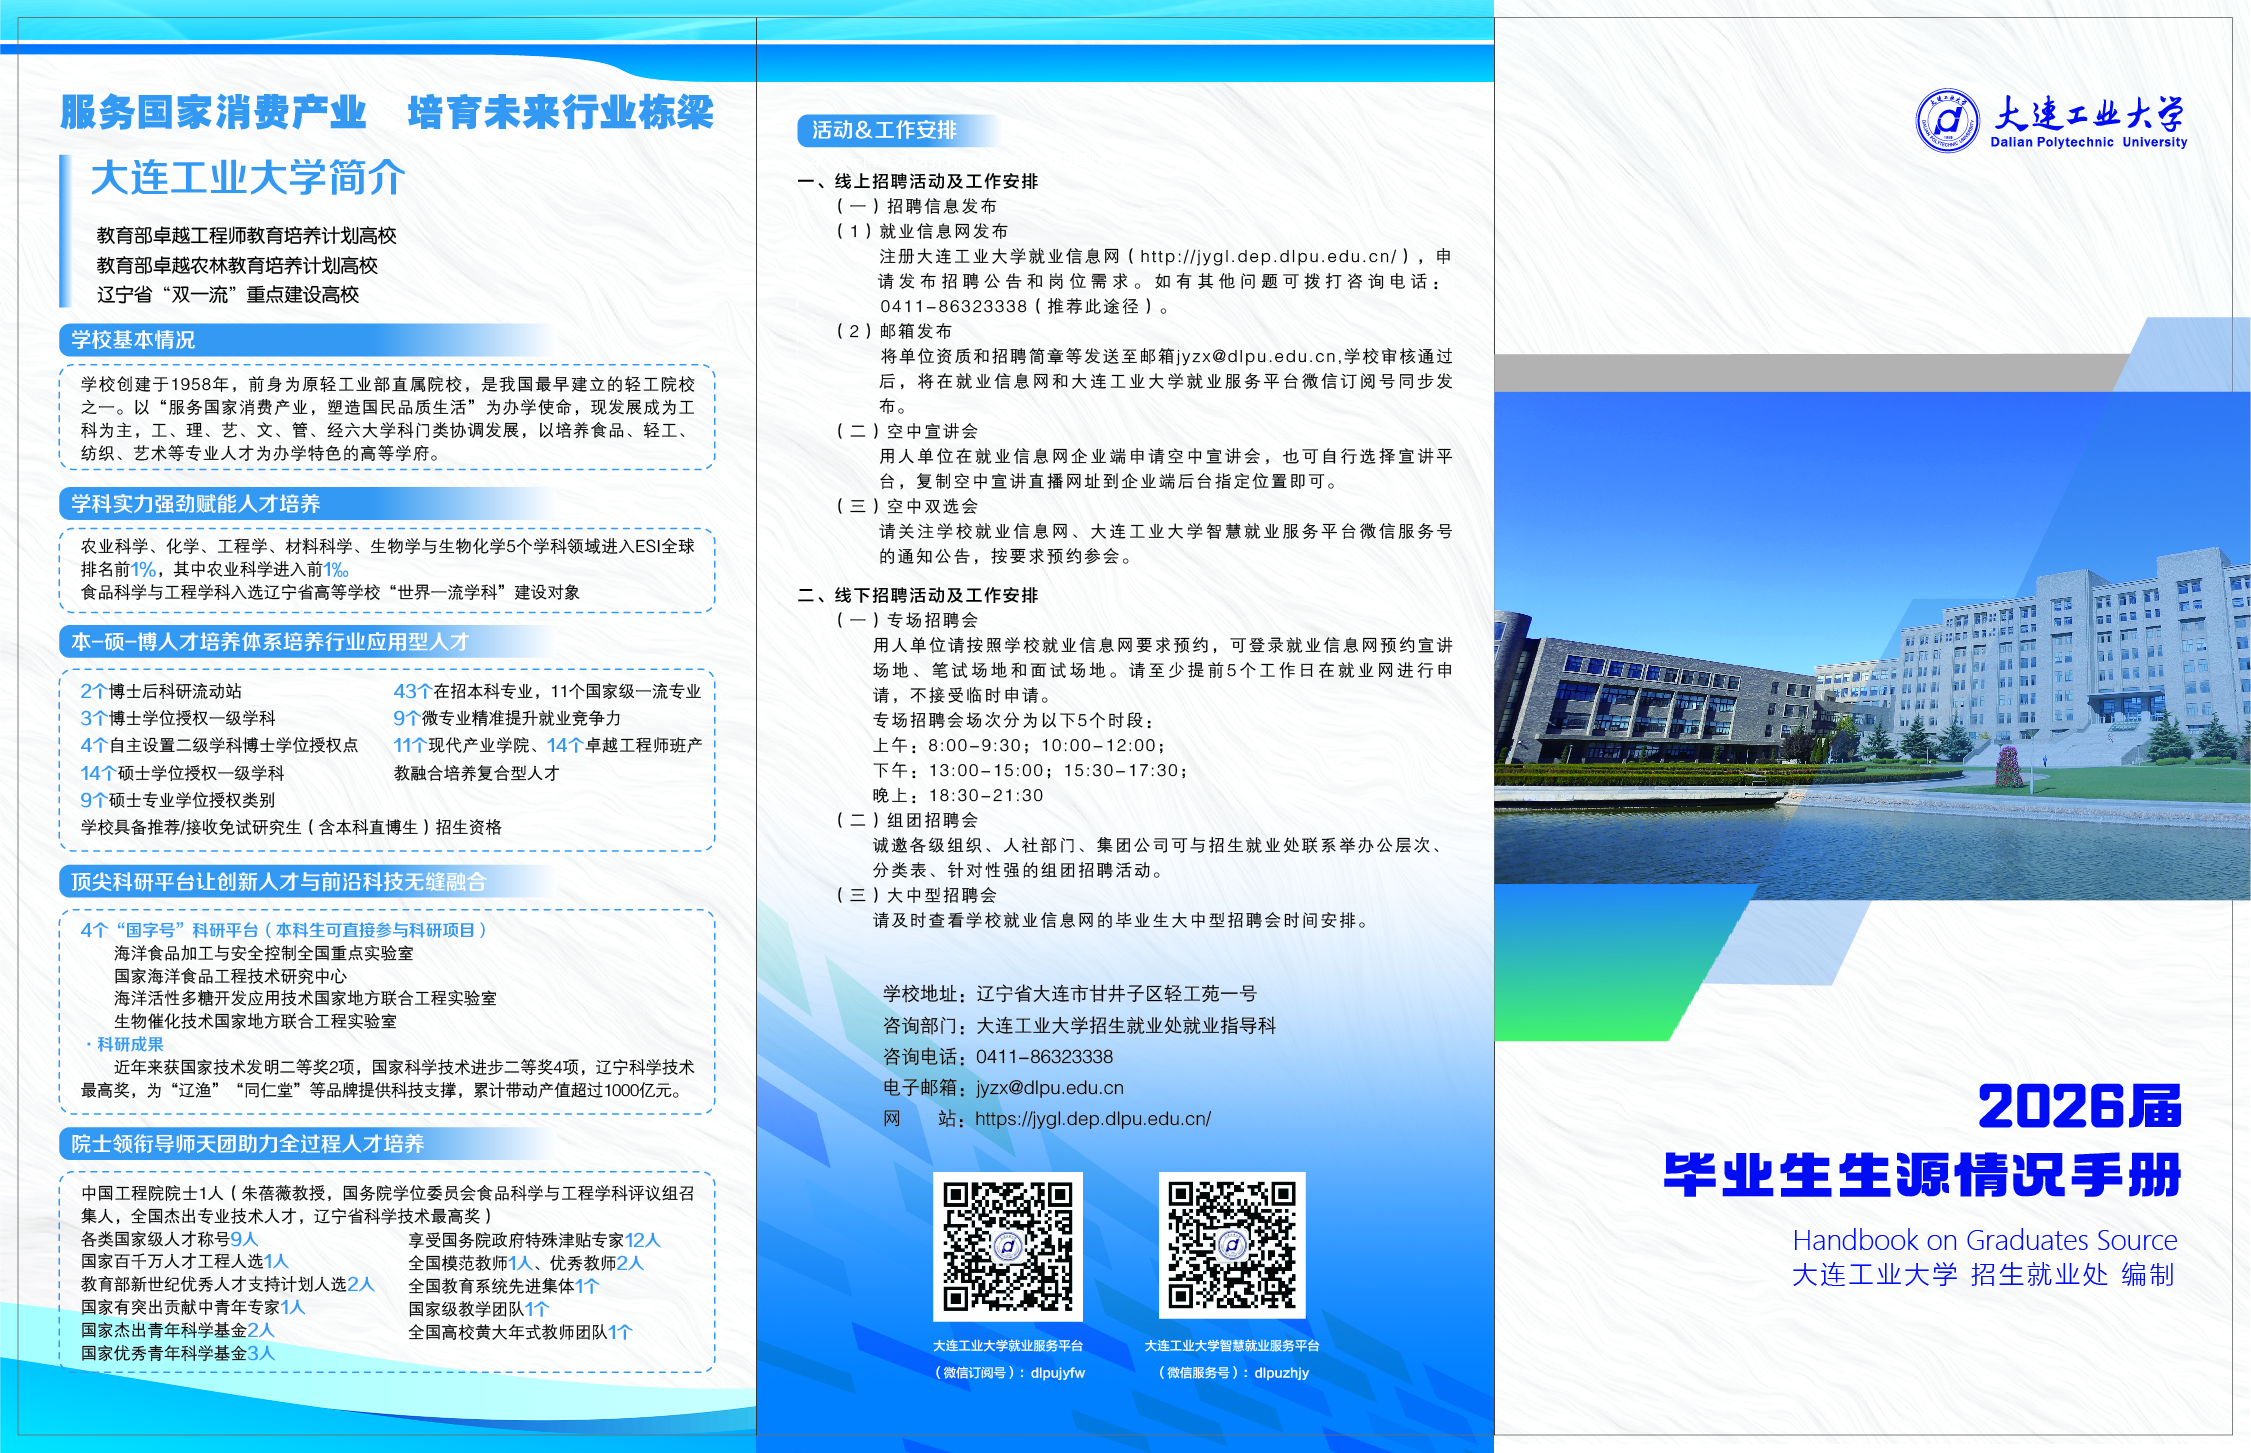Image resolution: width=2251 pixels, height=1453 pixels.
Task: Click the phone number after 咨询电话
Action: (1044, 1057)
